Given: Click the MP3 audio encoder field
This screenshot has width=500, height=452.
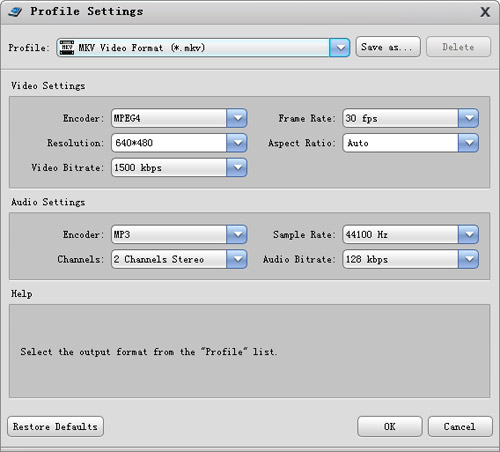Looking at the screenshot, I should (169, 234).
